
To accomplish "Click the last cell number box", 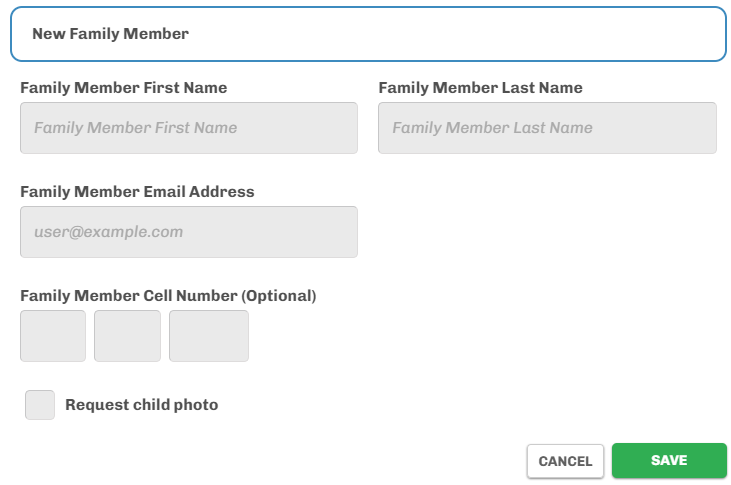I will click(x=209, y=336).
